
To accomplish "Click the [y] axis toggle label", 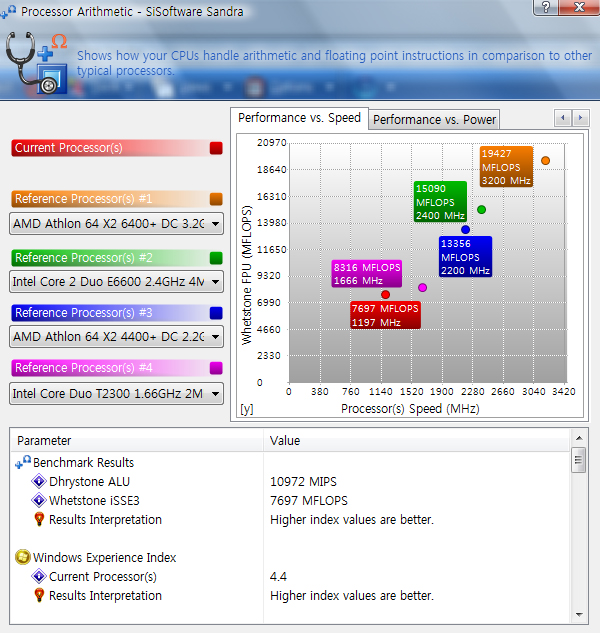I will (247, 409).
